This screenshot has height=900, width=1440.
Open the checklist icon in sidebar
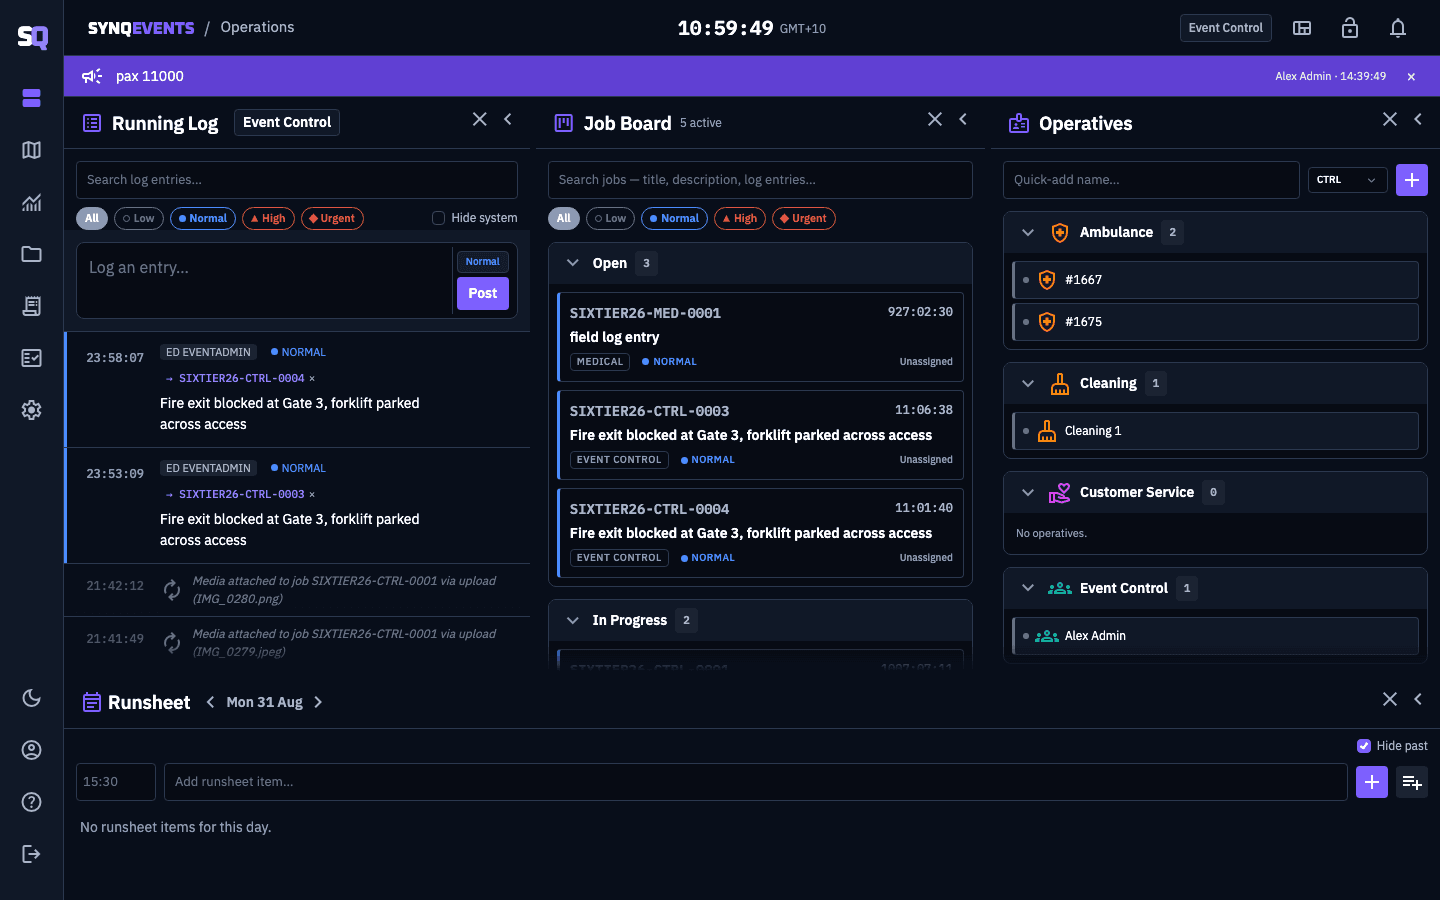click(31, 358)
